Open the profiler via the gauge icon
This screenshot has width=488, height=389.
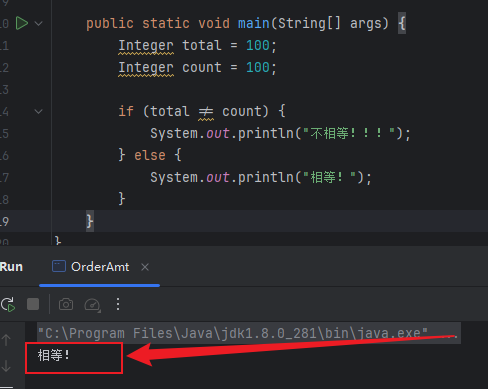[x=92, y=305]
